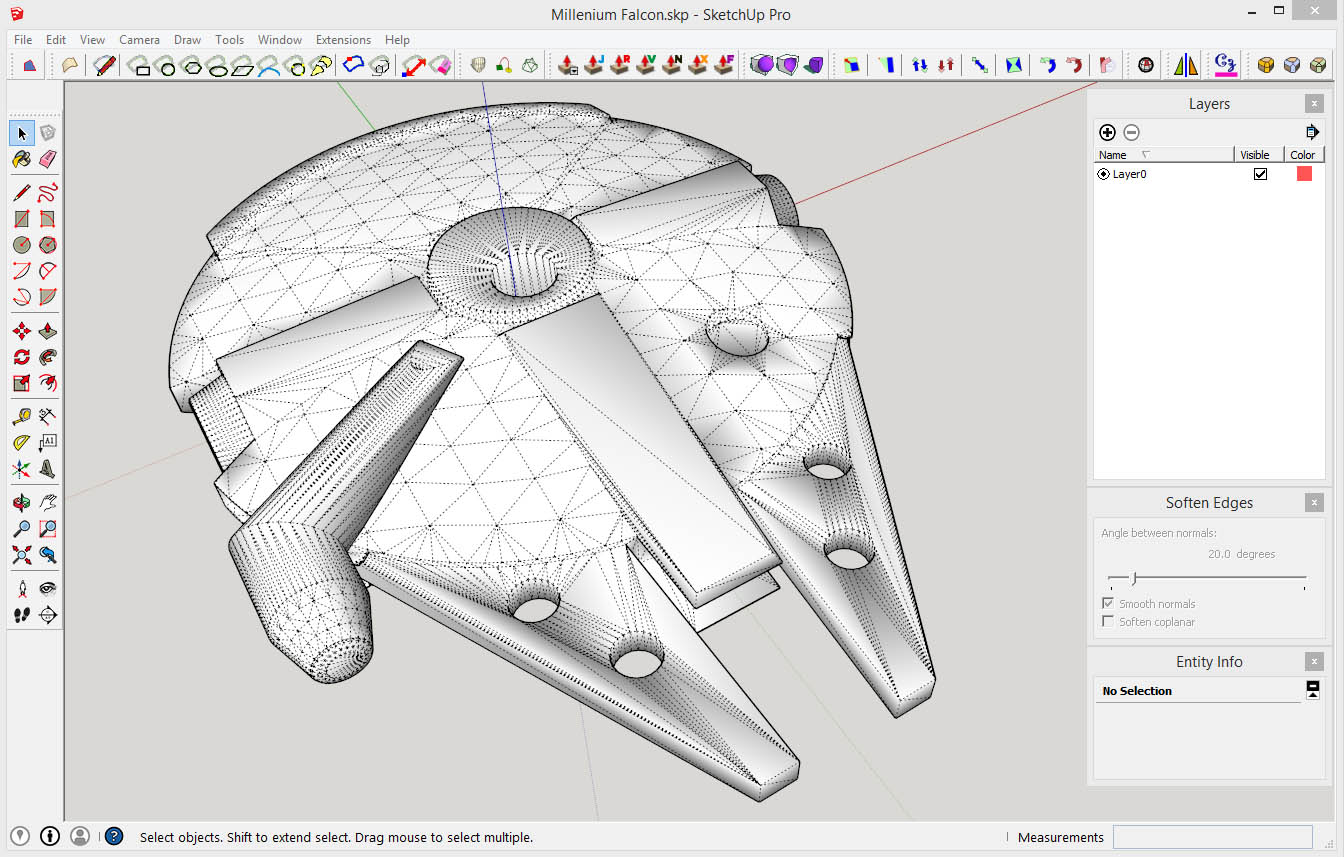Select the Circle drawing tool
Viewport: 1344px width, 857px height.
(22, 245)
